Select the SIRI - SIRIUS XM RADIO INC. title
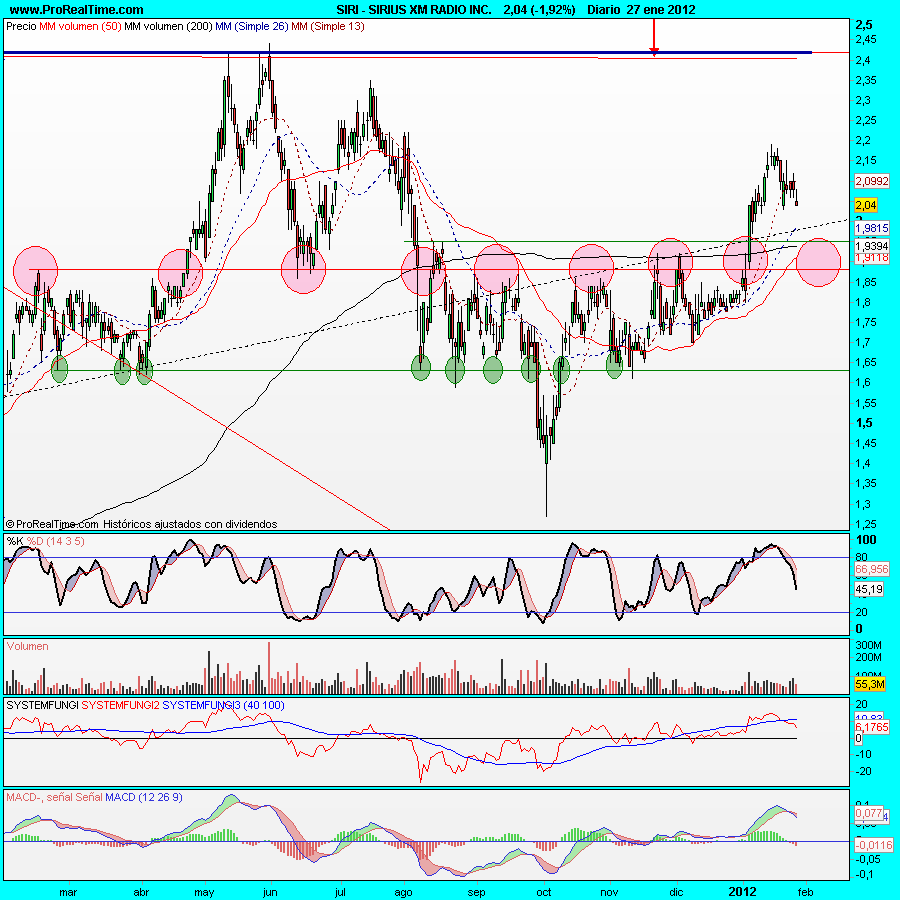The height and width of the screenshot is (900, 900). (414, 9)
